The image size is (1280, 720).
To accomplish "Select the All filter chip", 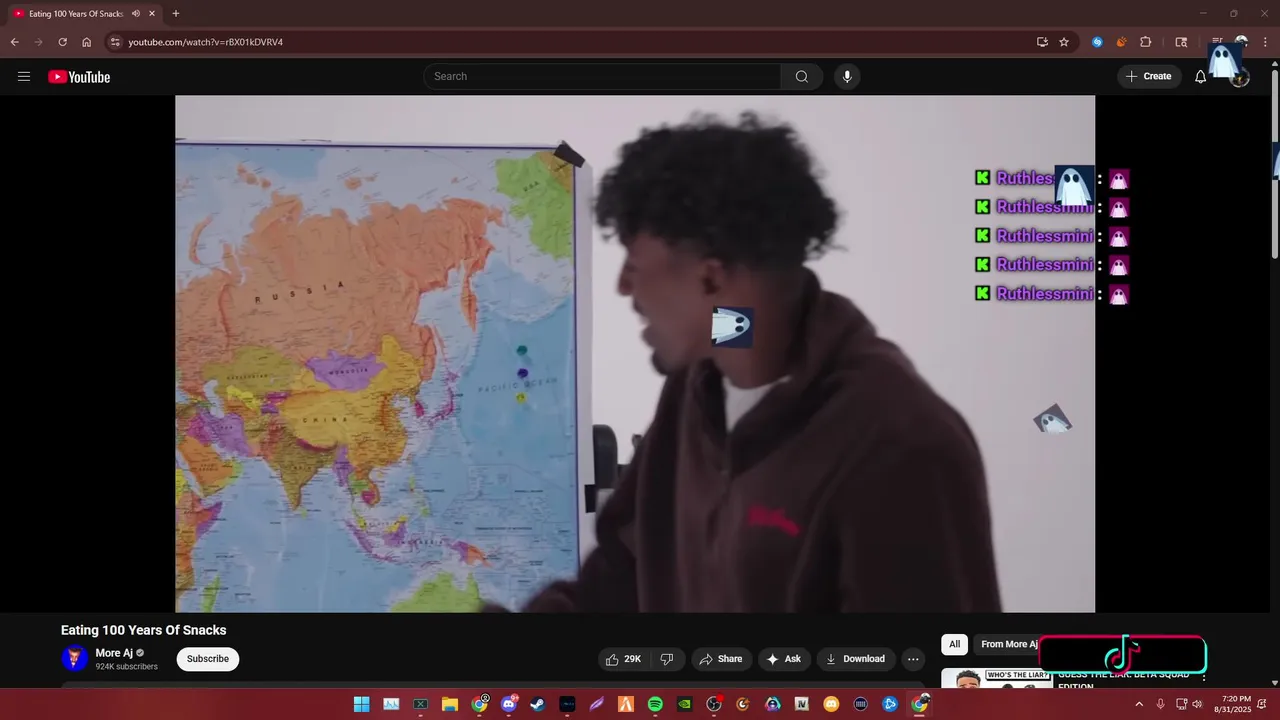I will coord(954,644).
